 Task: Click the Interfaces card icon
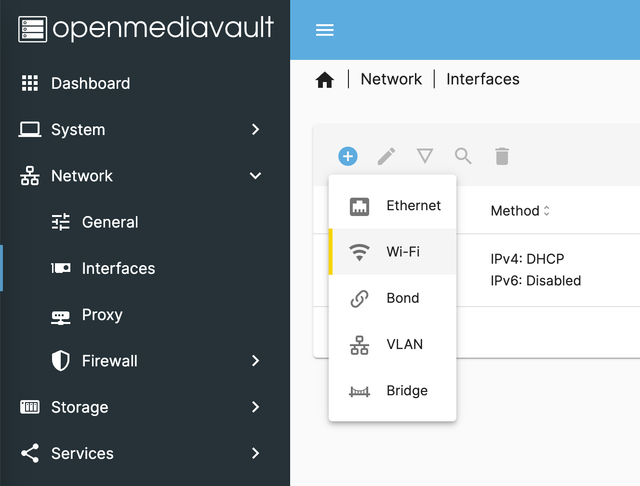(61, 268)
